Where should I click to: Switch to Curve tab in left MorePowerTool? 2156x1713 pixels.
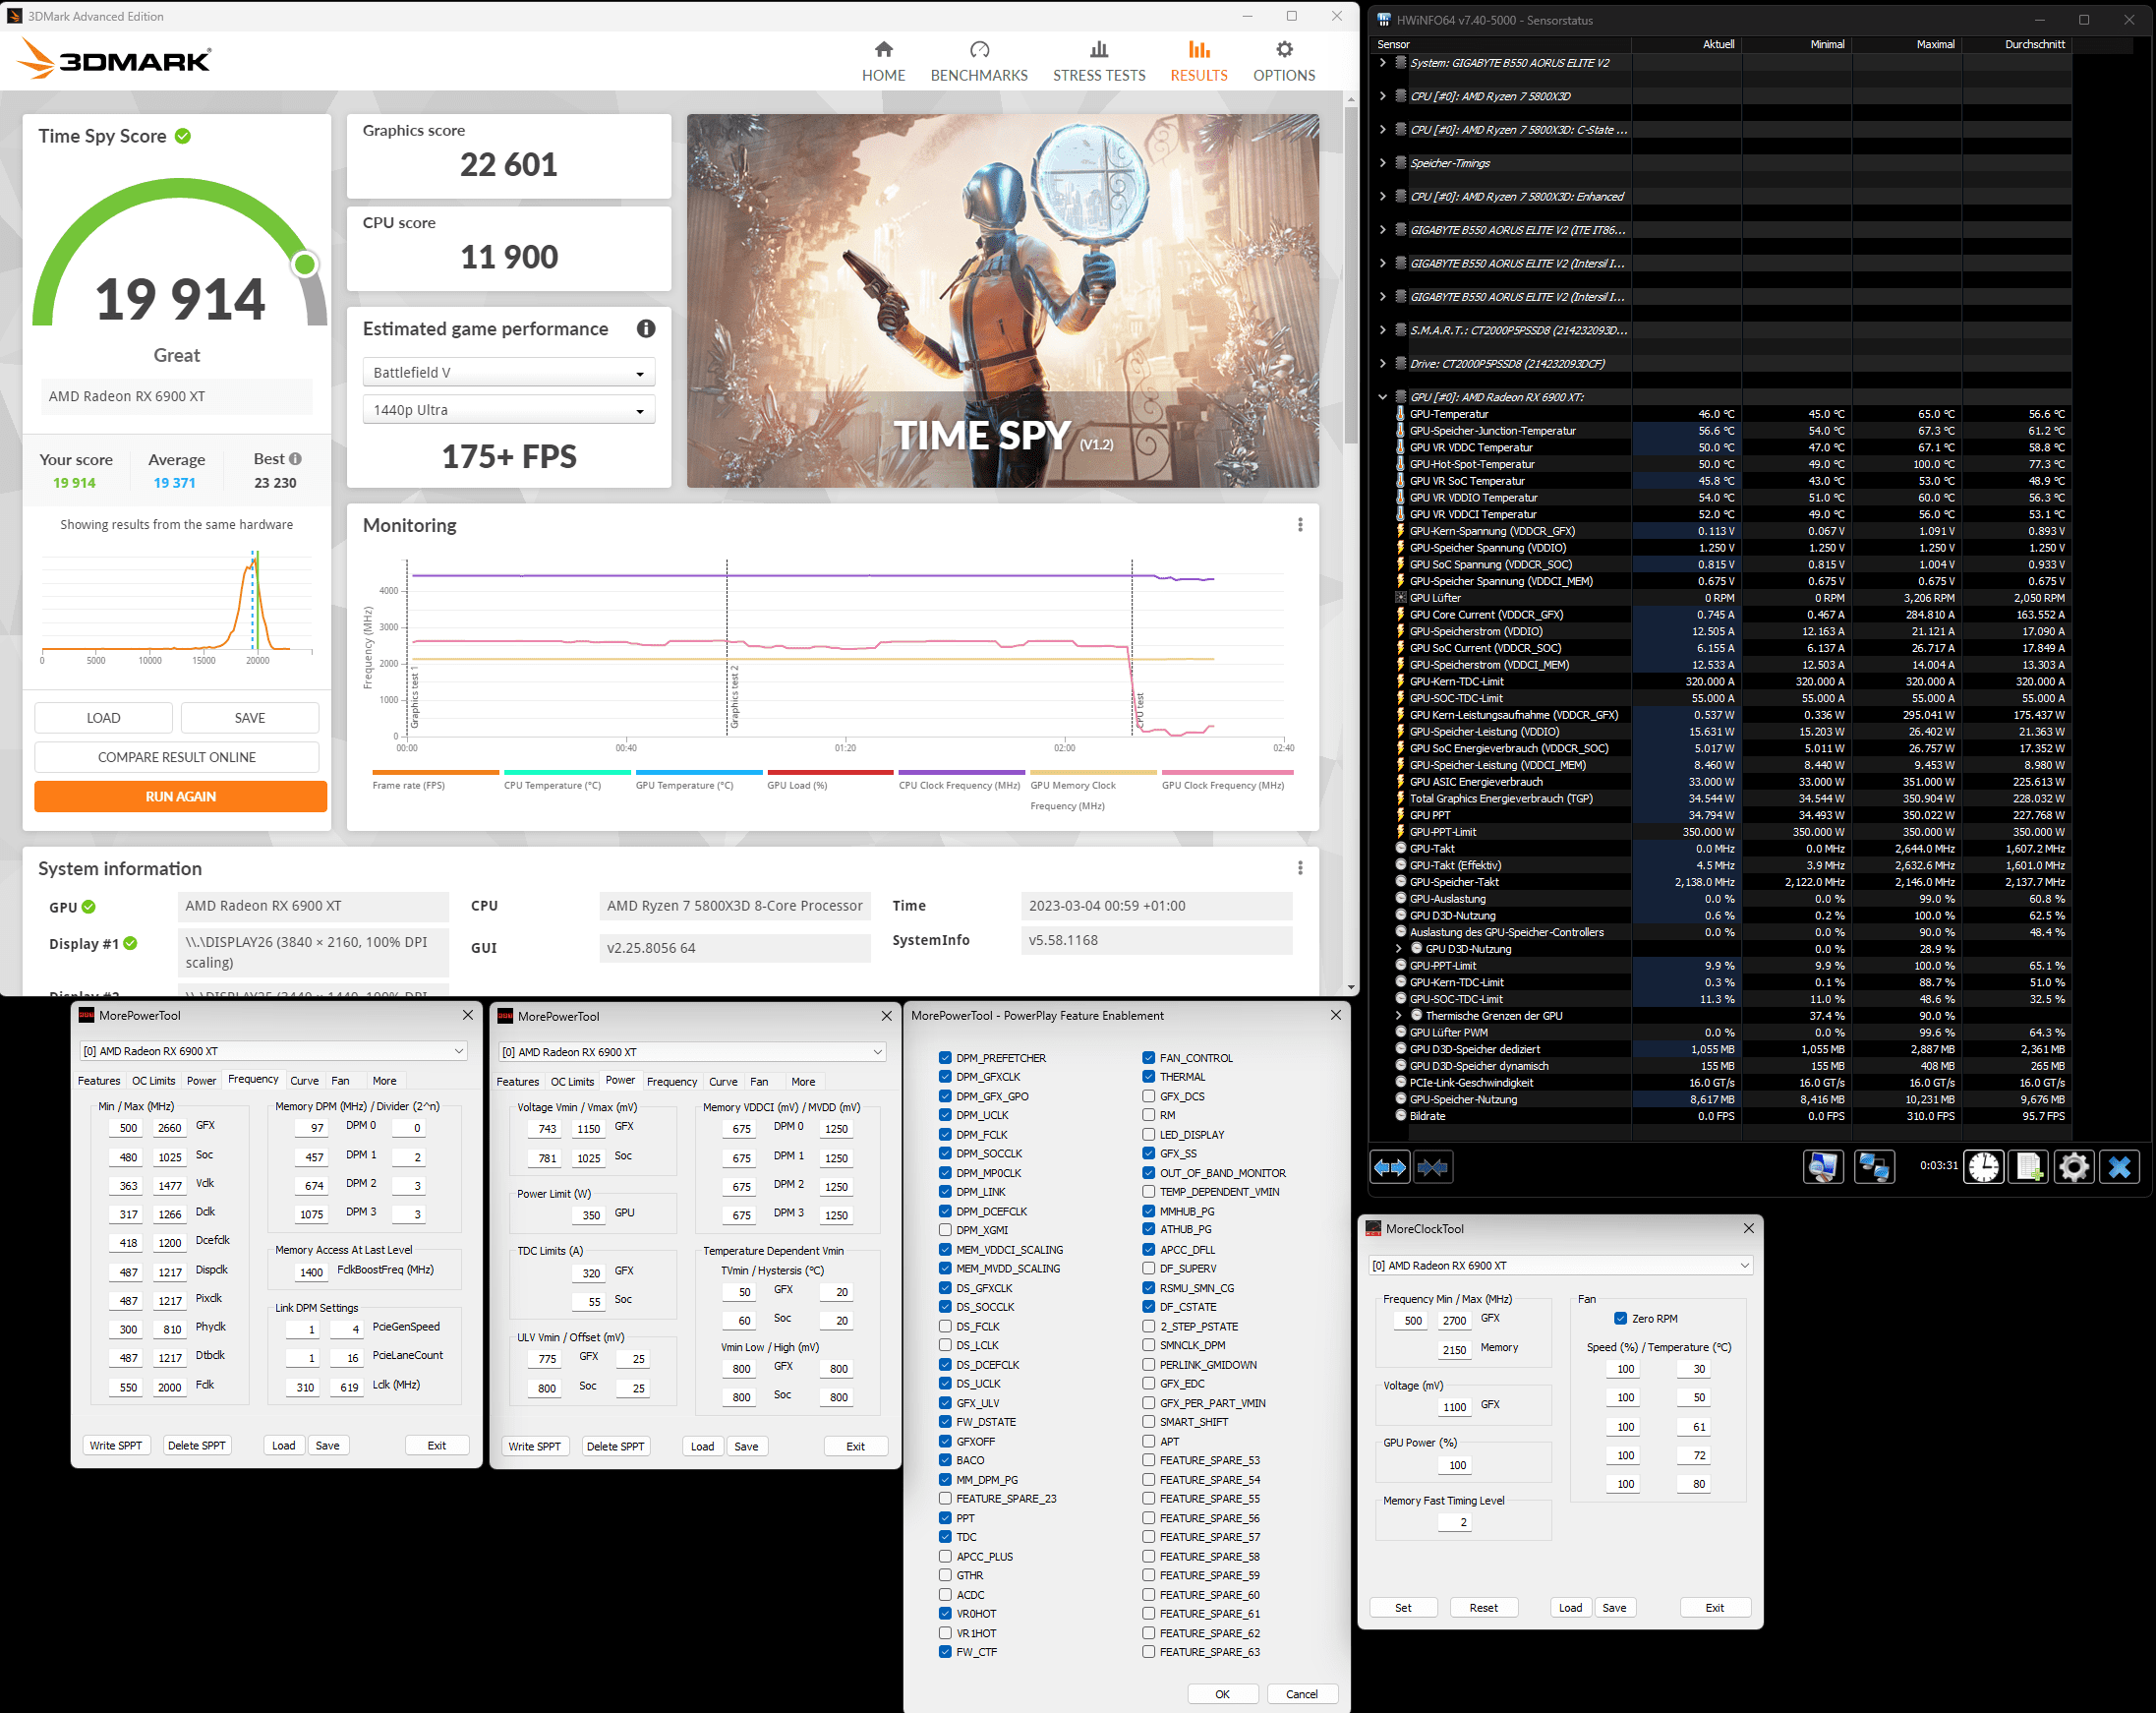point(304,1081)
